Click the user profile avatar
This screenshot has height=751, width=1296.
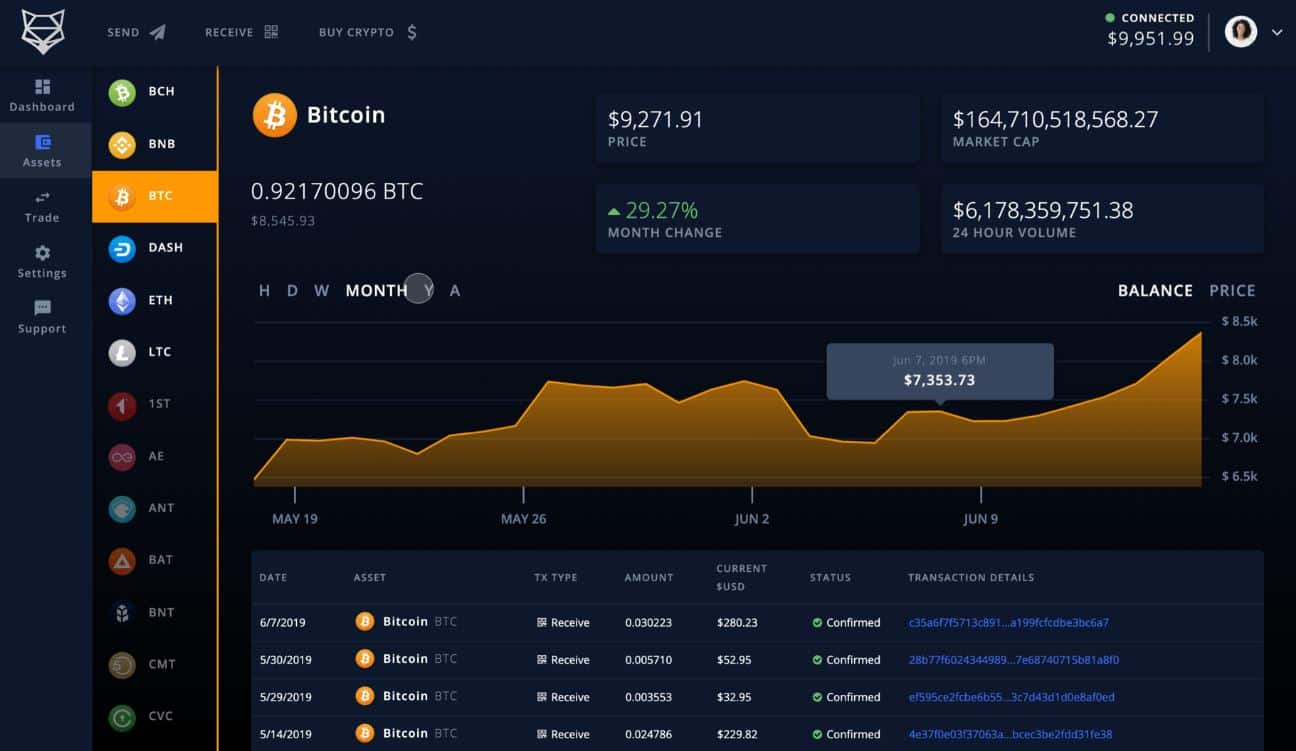(1241, 32)
